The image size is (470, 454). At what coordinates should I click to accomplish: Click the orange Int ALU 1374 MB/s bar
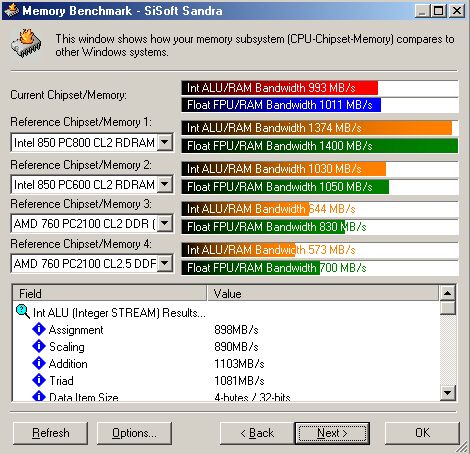(317, 128)
